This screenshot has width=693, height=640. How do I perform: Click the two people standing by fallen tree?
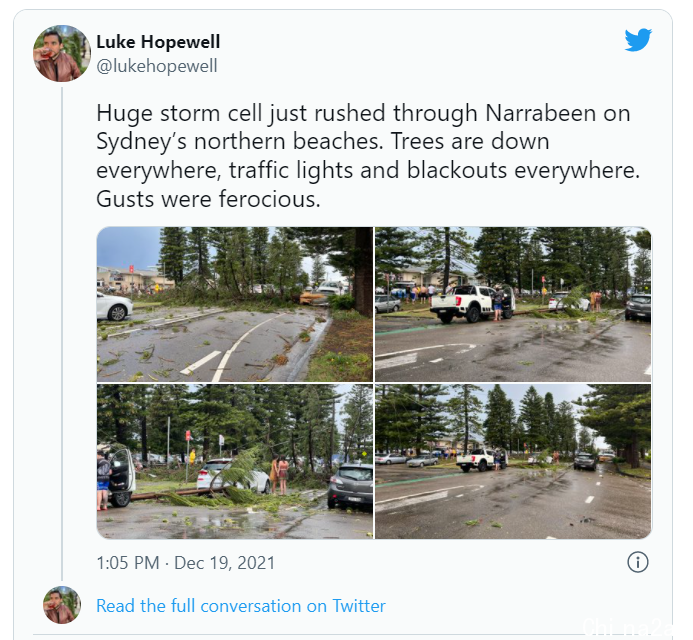(279, 474)
